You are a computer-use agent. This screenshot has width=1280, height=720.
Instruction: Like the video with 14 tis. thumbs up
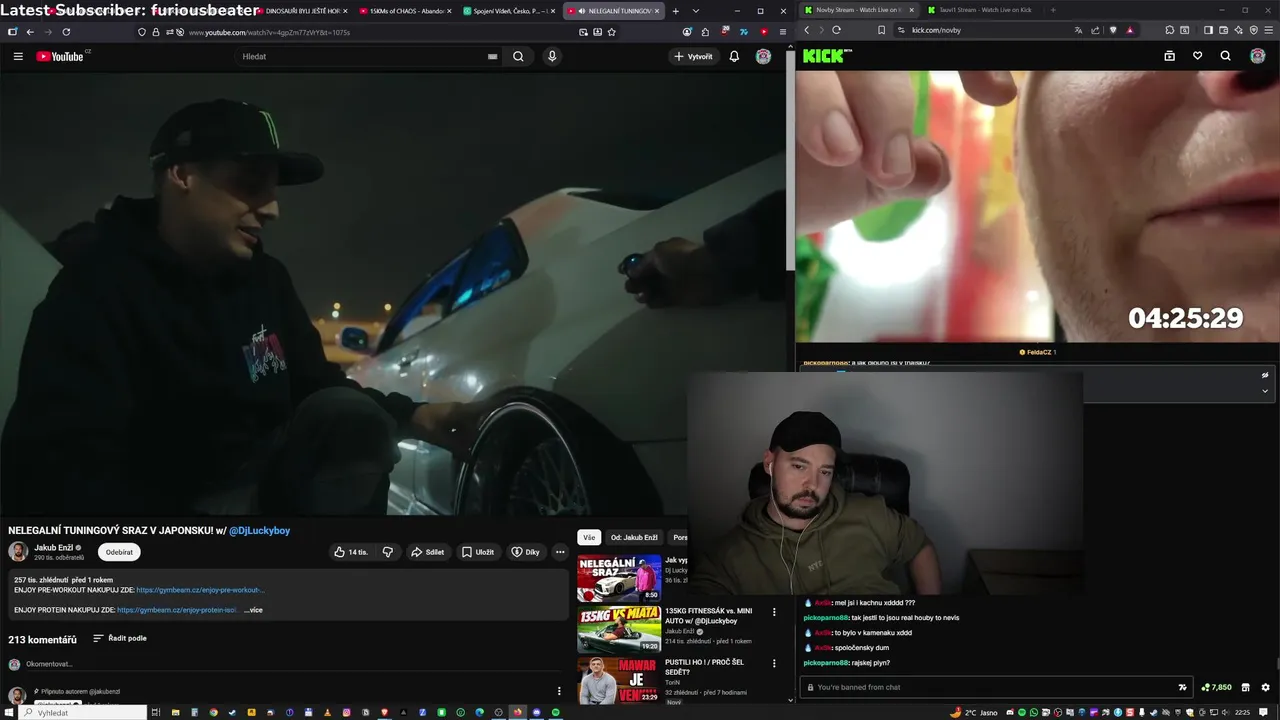[x=351, y=552]
